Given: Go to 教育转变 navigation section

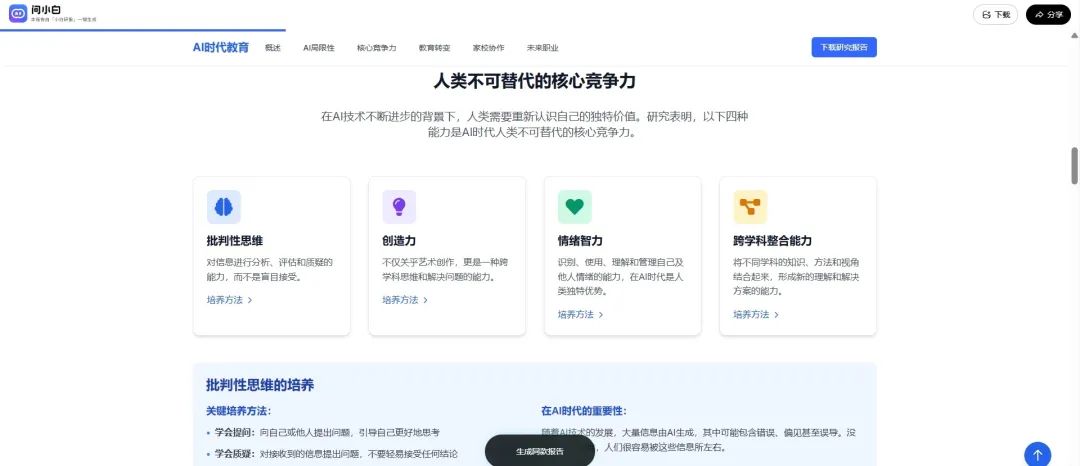Looking at the screenshot, I should tap(435, 48).
